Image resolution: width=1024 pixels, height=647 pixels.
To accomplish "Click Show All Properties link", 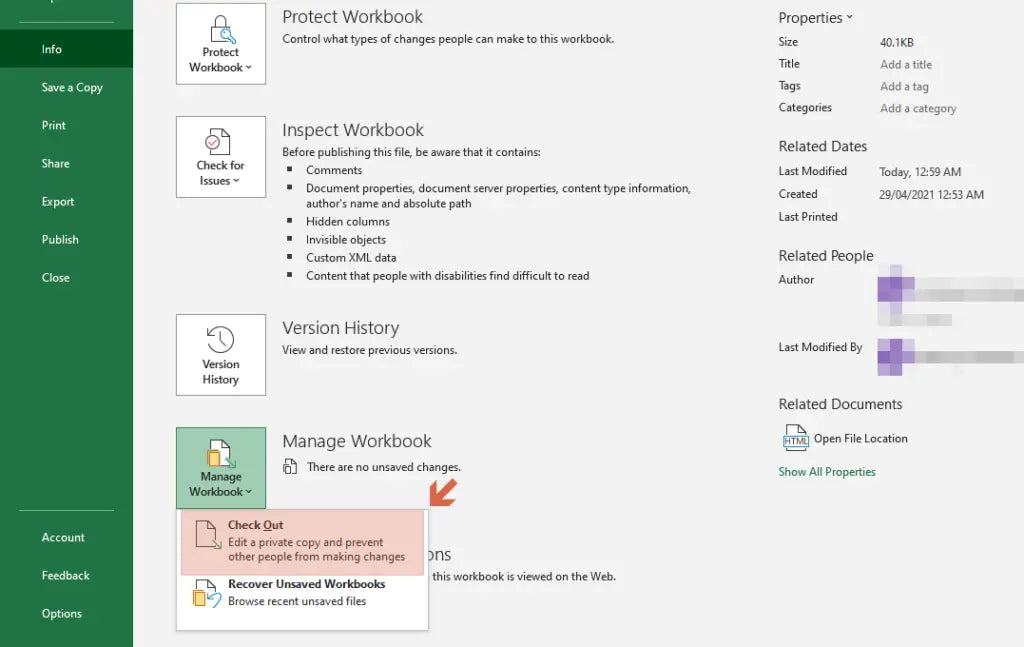I will click(x=827, y=472).
